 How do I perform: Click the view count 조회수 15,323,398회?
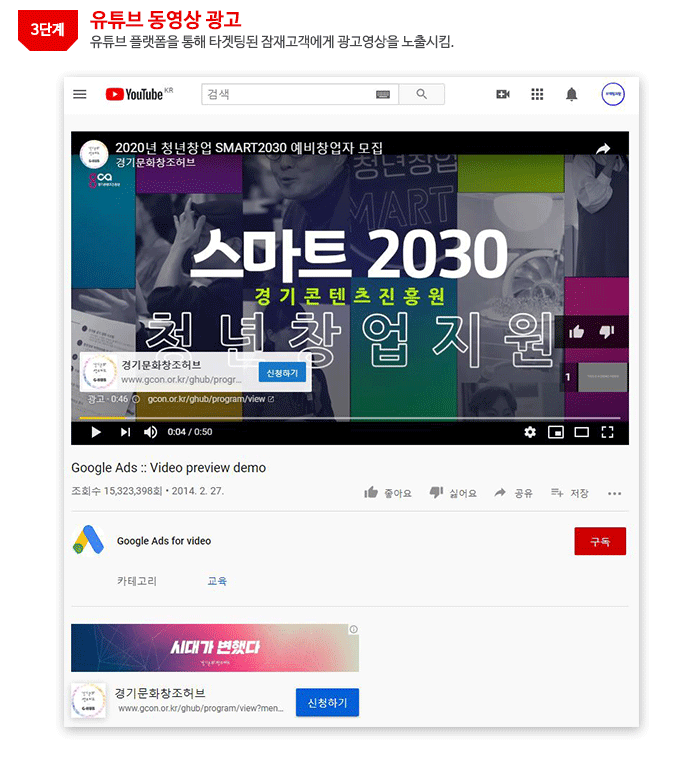pyautogui.click(x=117, y=491)
